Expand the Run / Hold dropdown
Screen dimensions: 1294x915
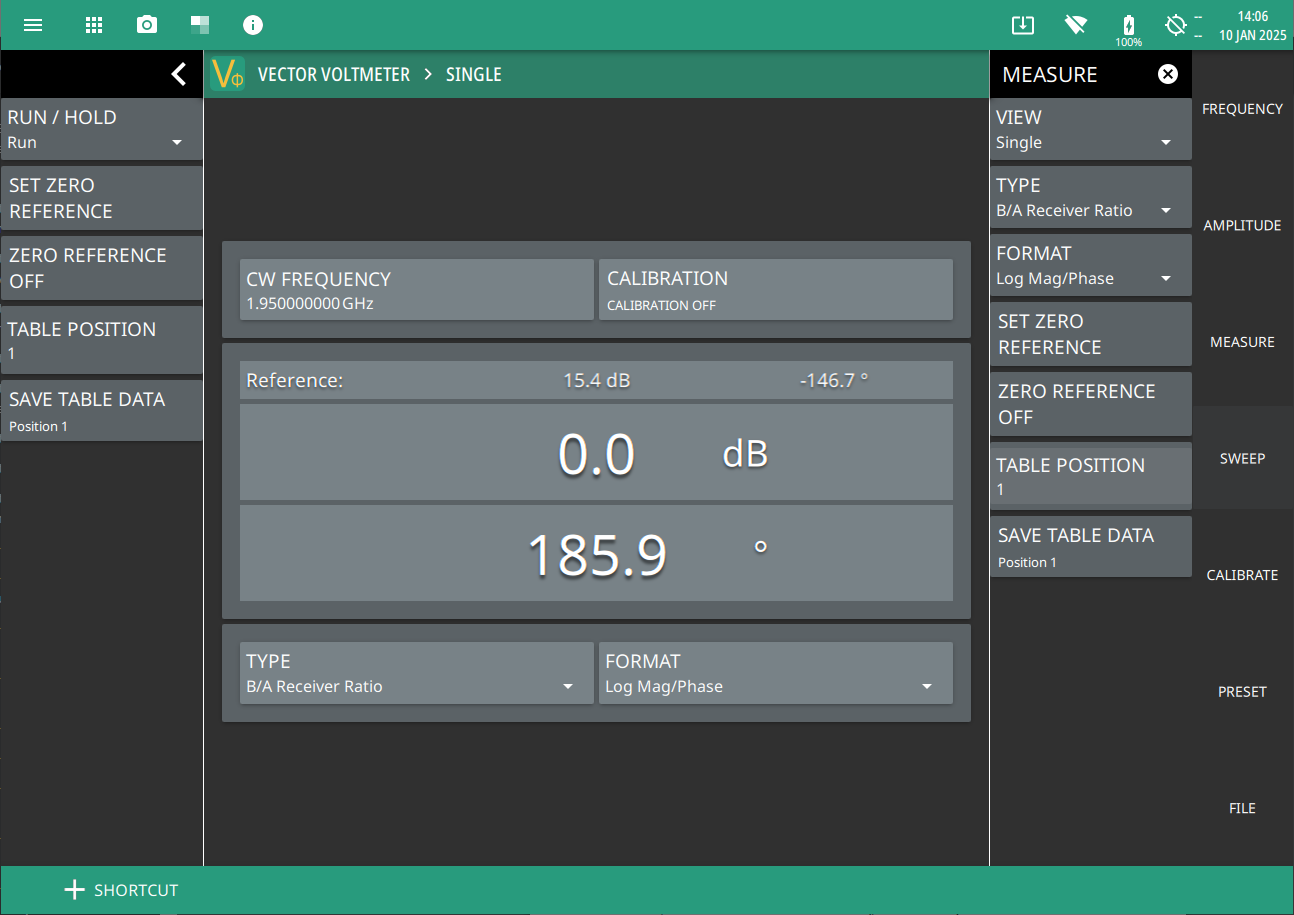101,129
